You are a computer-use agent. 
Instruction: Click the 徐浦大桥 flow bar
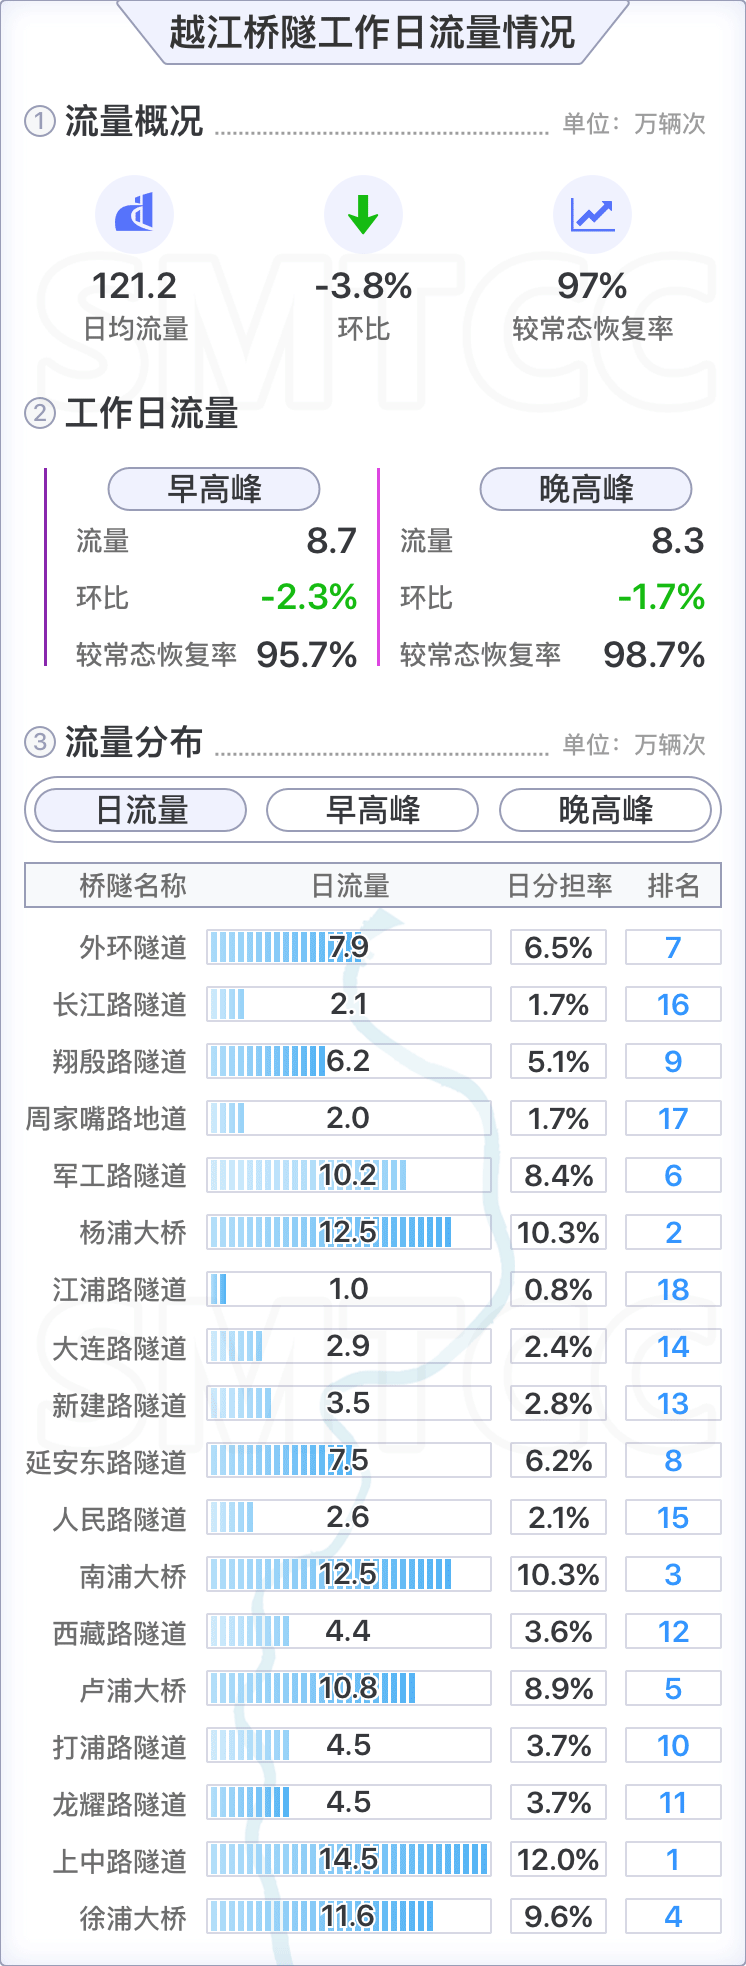click(349, 1917)
